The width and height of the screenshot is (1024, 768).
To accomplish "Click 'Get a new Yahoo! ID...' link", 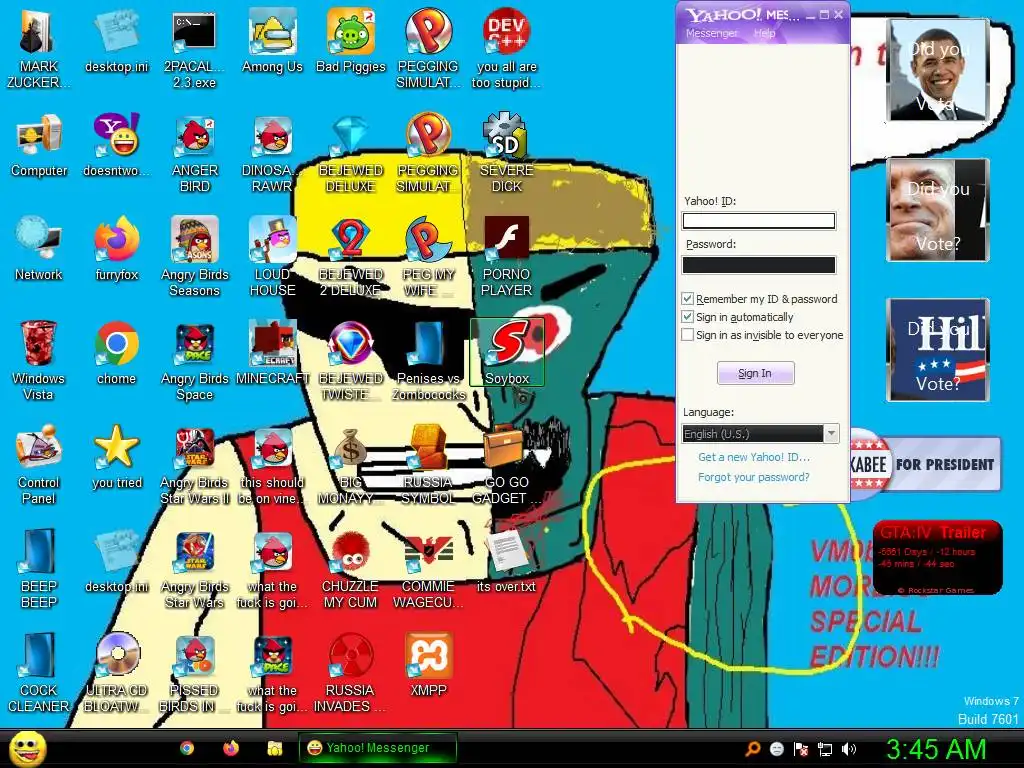I will [754, 457].
